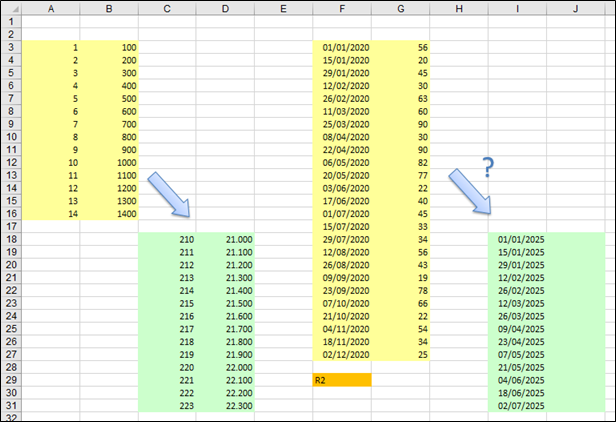Select column J header
Screen dimensions: 616x422
click(x=575, y=9)
